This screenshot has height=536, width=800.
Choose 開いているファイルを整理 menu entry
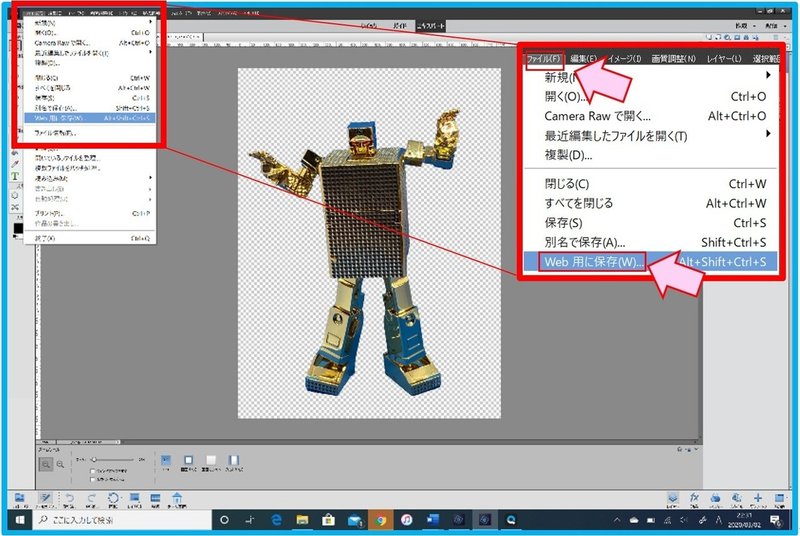[90, 158]
